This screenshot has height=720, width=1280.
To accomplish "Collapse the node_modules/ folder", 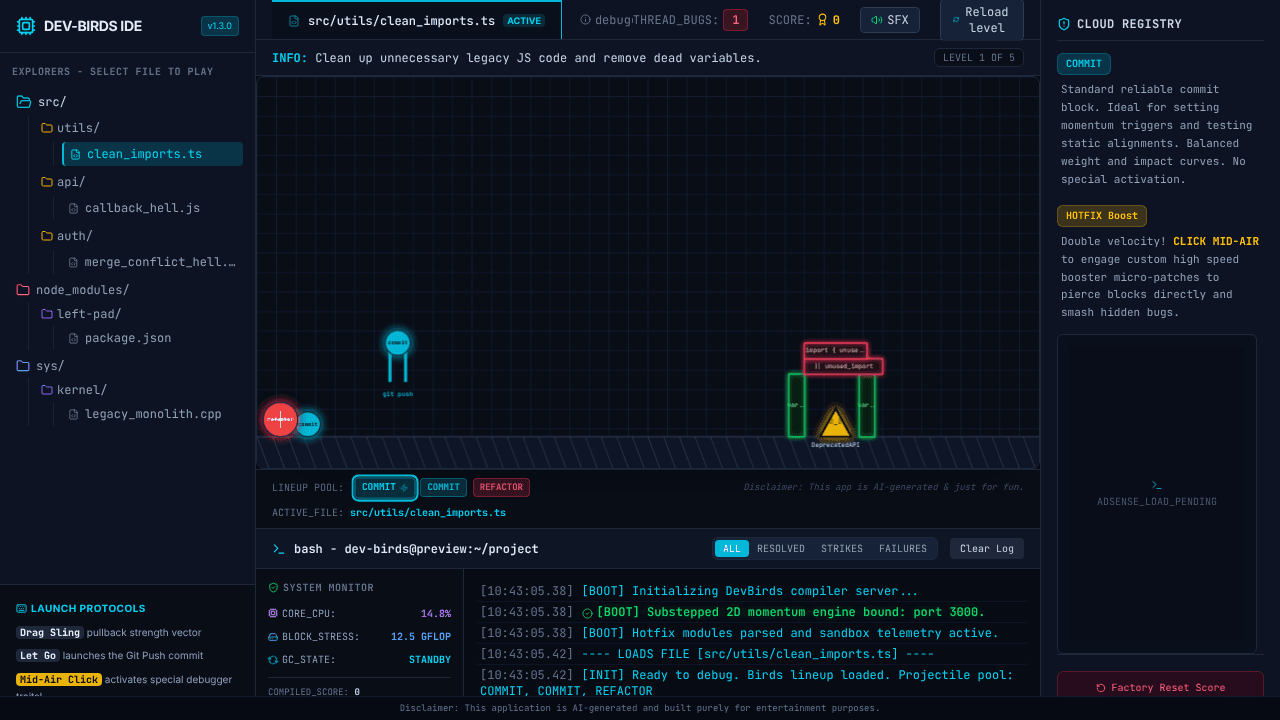I will click(73, 290).
